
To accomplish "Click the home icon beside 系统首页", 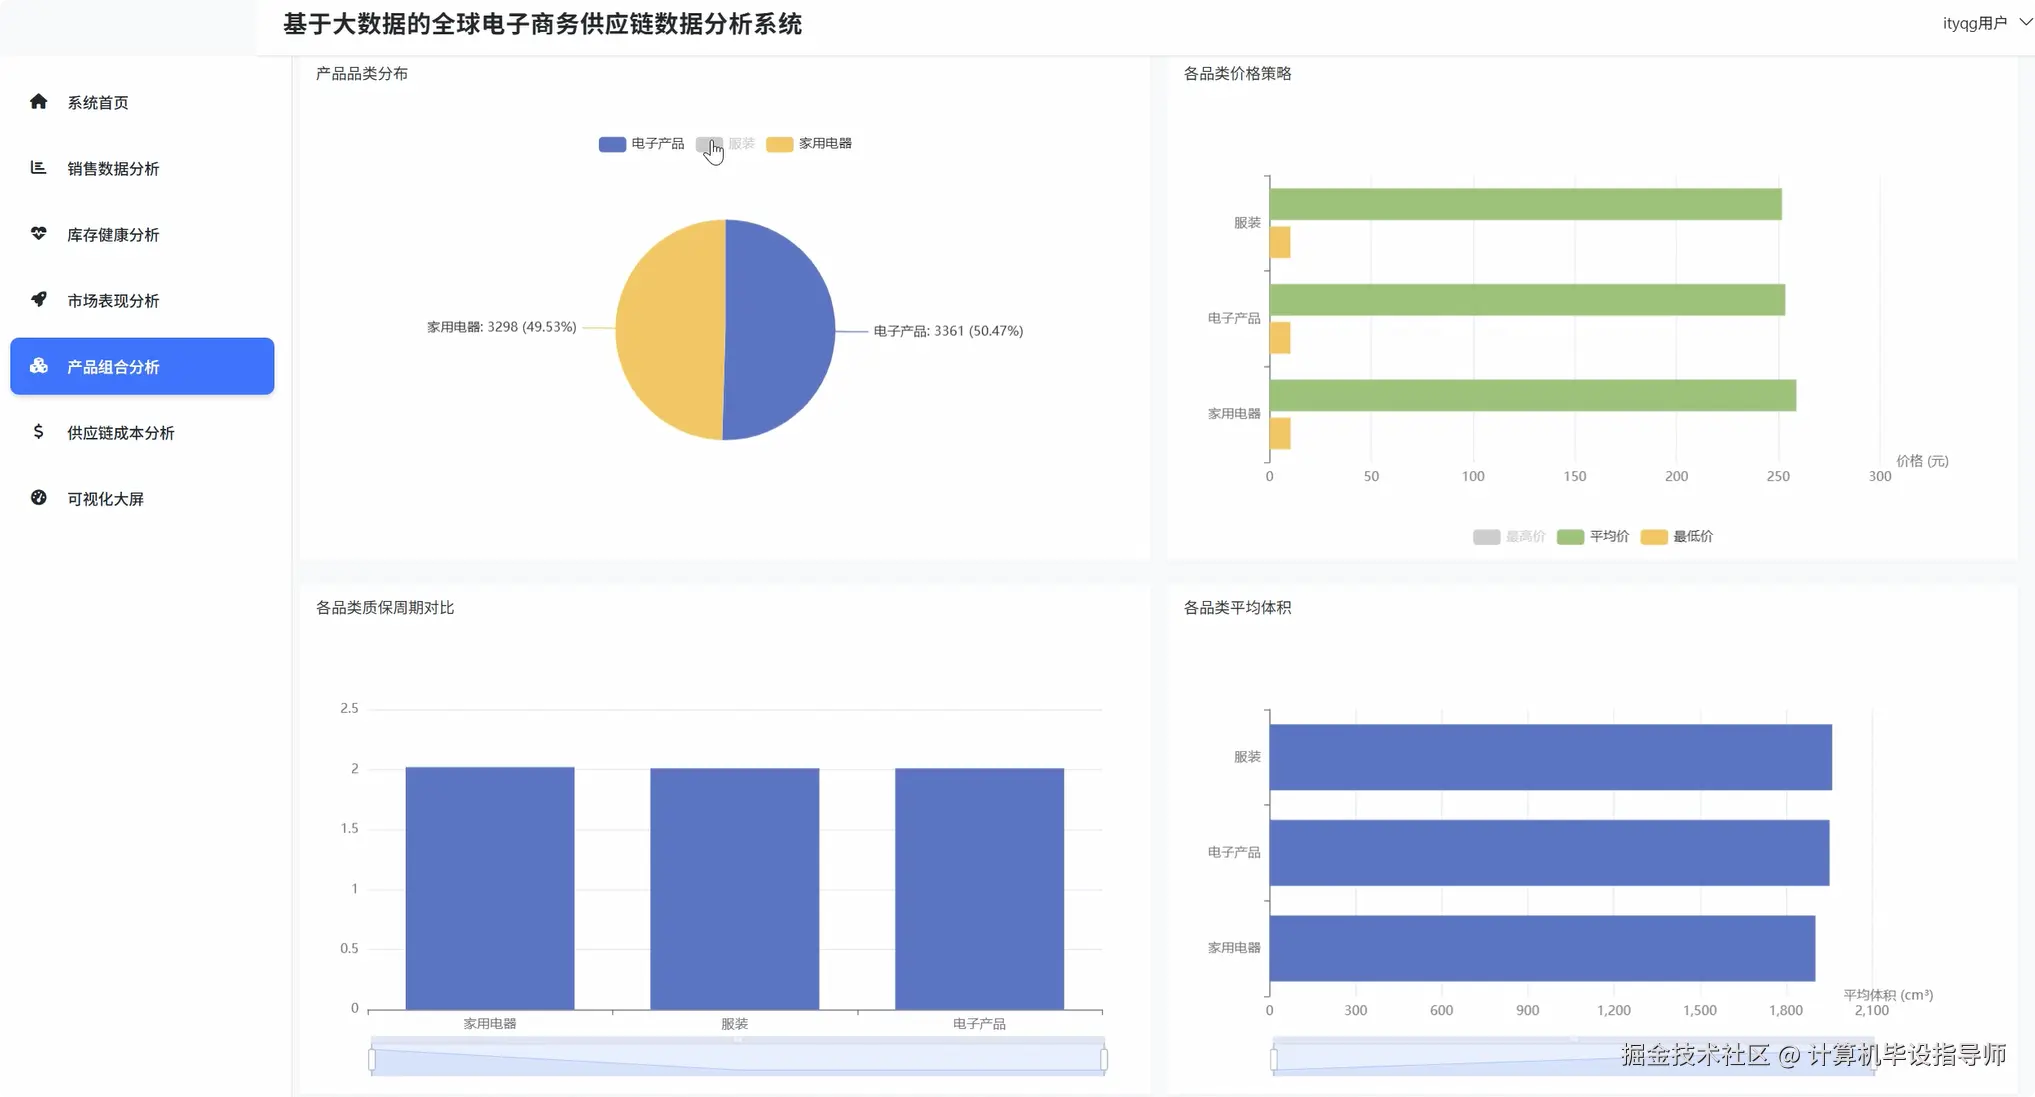I will 39,102.
